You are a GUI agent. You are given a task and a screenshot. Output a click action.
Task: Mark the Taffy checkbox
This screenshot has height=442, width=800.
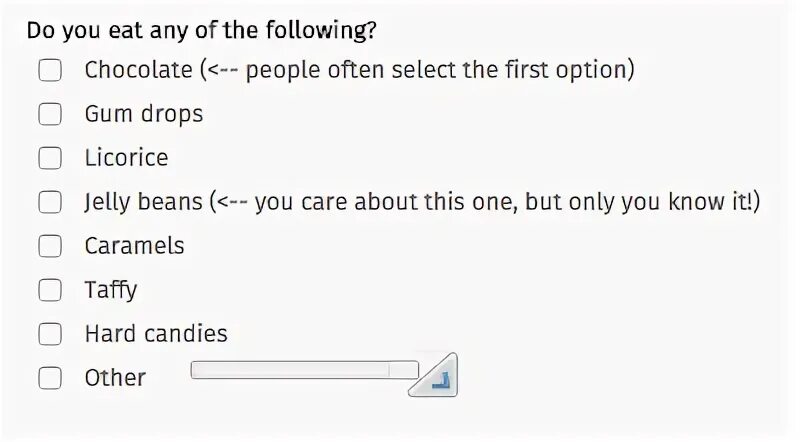click(x=50, y=290)
